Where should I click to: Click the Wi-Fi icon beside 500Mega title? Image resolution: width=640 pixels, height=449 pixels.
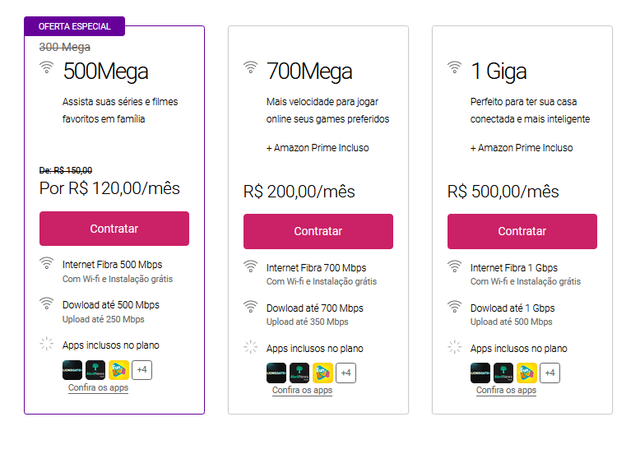(x=47, y=67)
